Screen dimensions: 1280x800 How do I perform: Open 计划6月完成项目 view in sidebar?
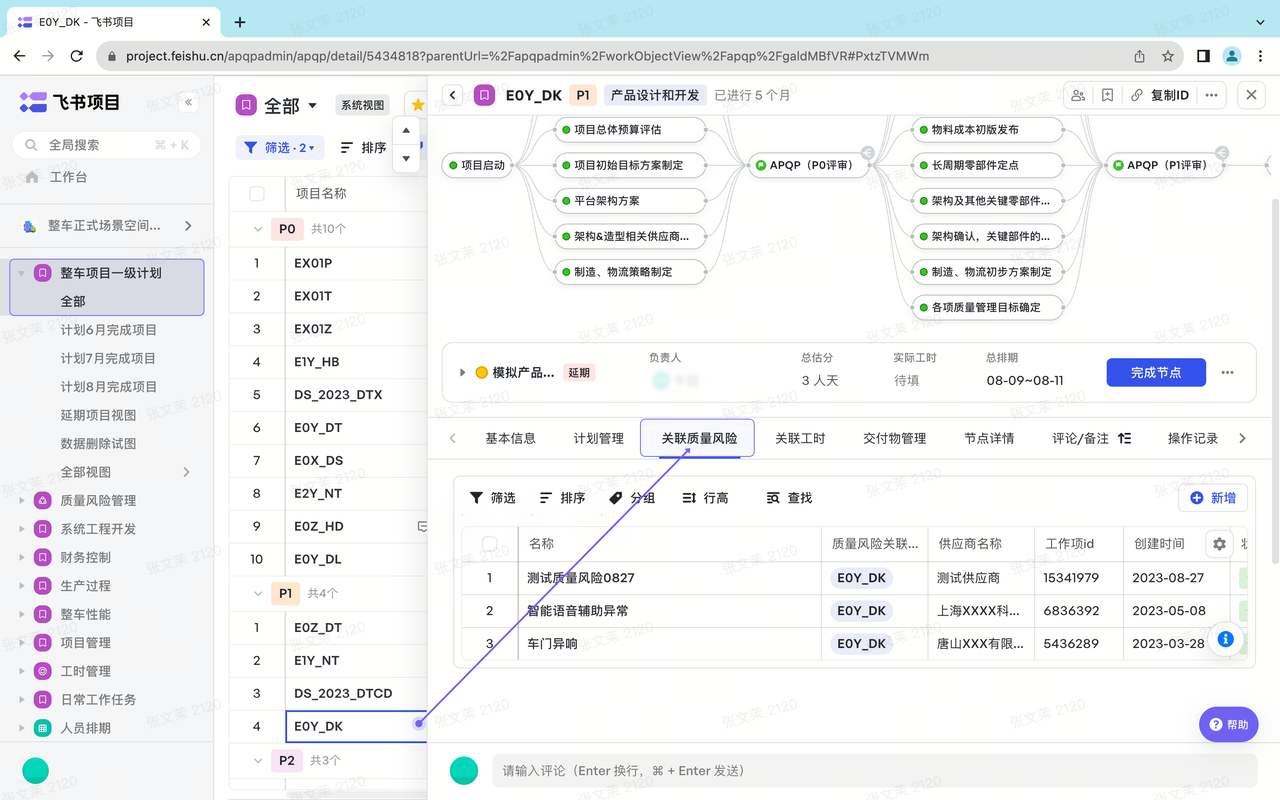click(108, 330)
